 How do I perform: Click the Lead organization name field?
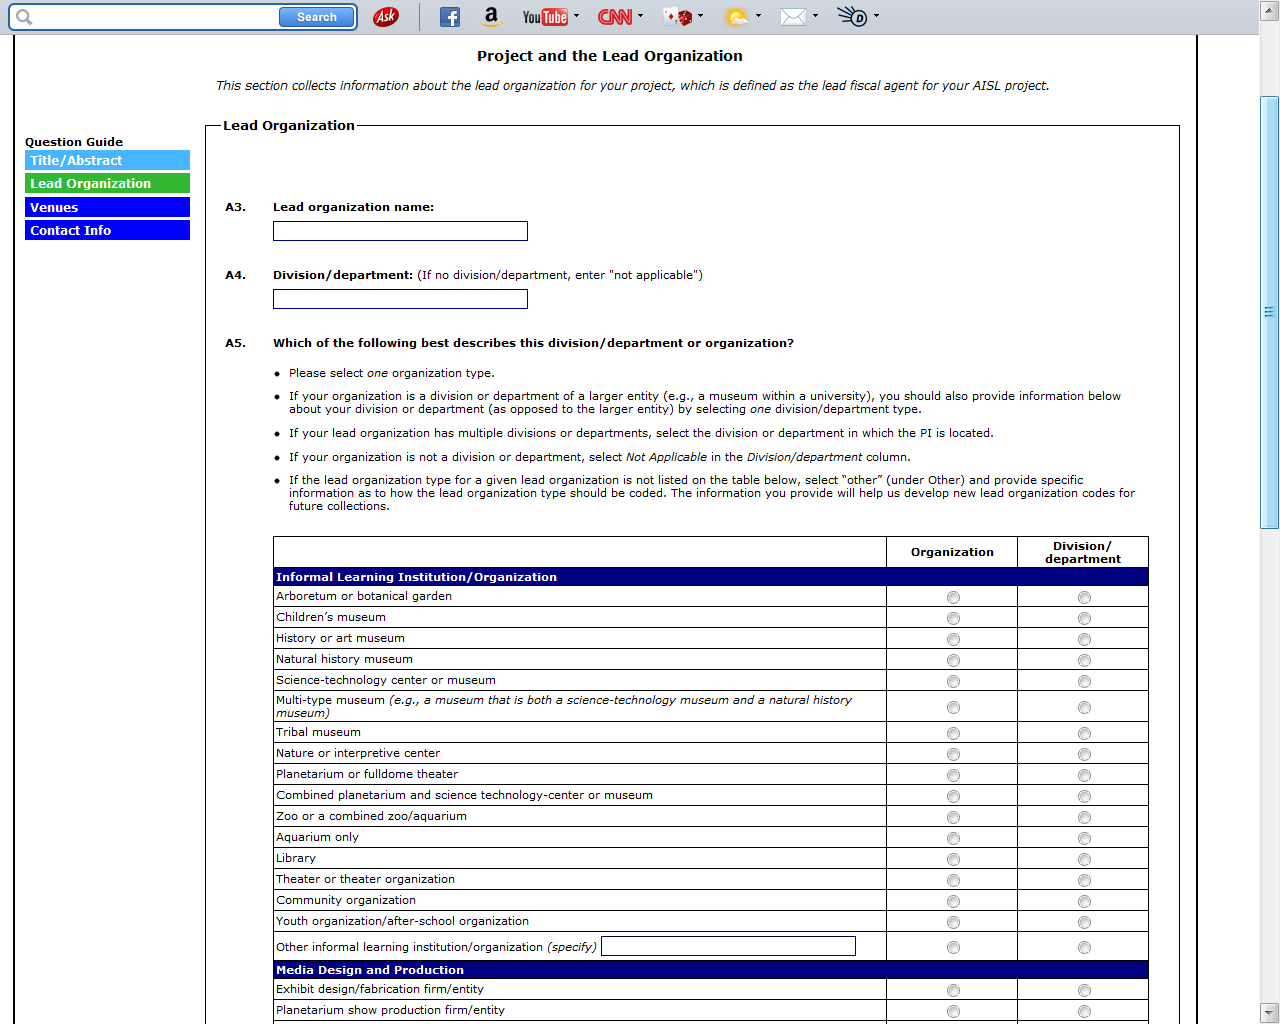(x=400, y=232)
